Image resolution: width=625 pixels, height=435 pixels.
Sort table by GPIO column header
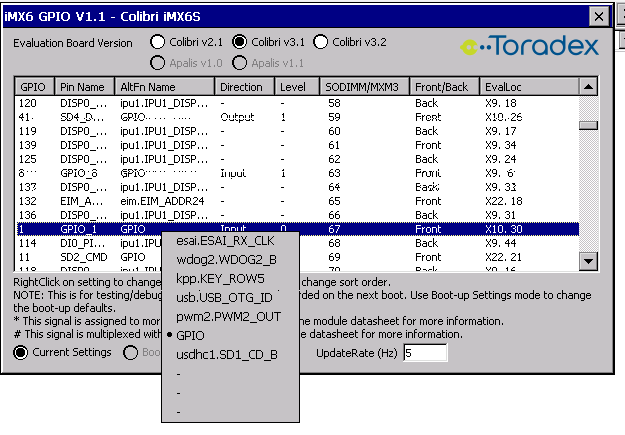tap(34, 87)
